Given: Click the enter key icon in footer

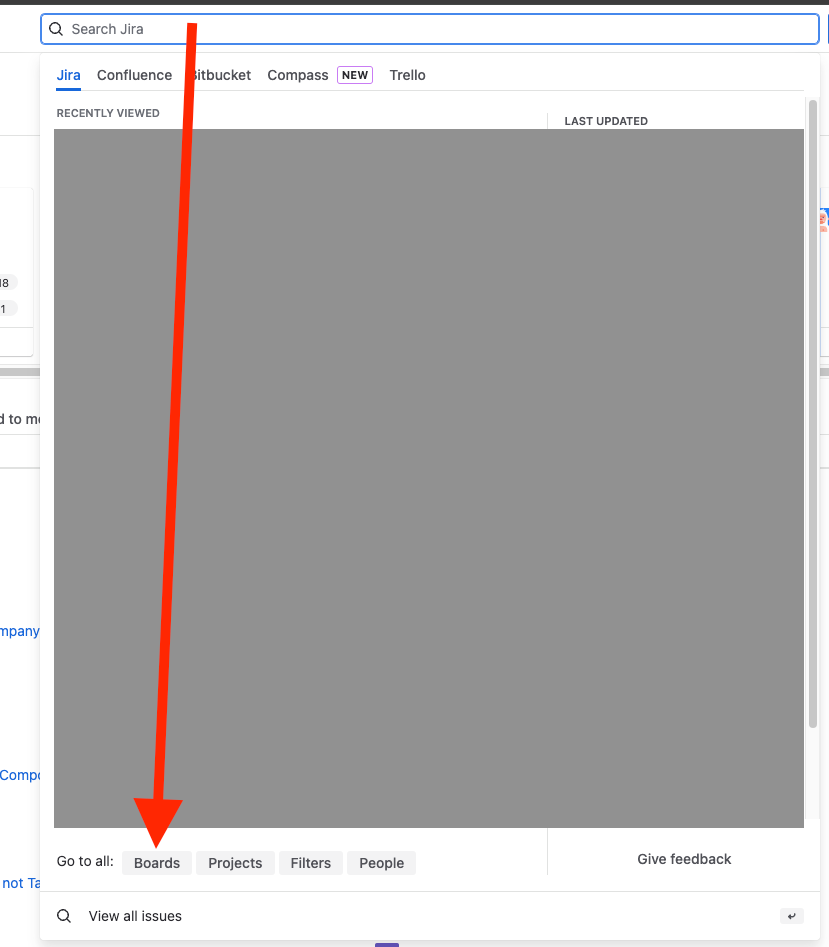Looking at the screenshot, I should (792, 916).
